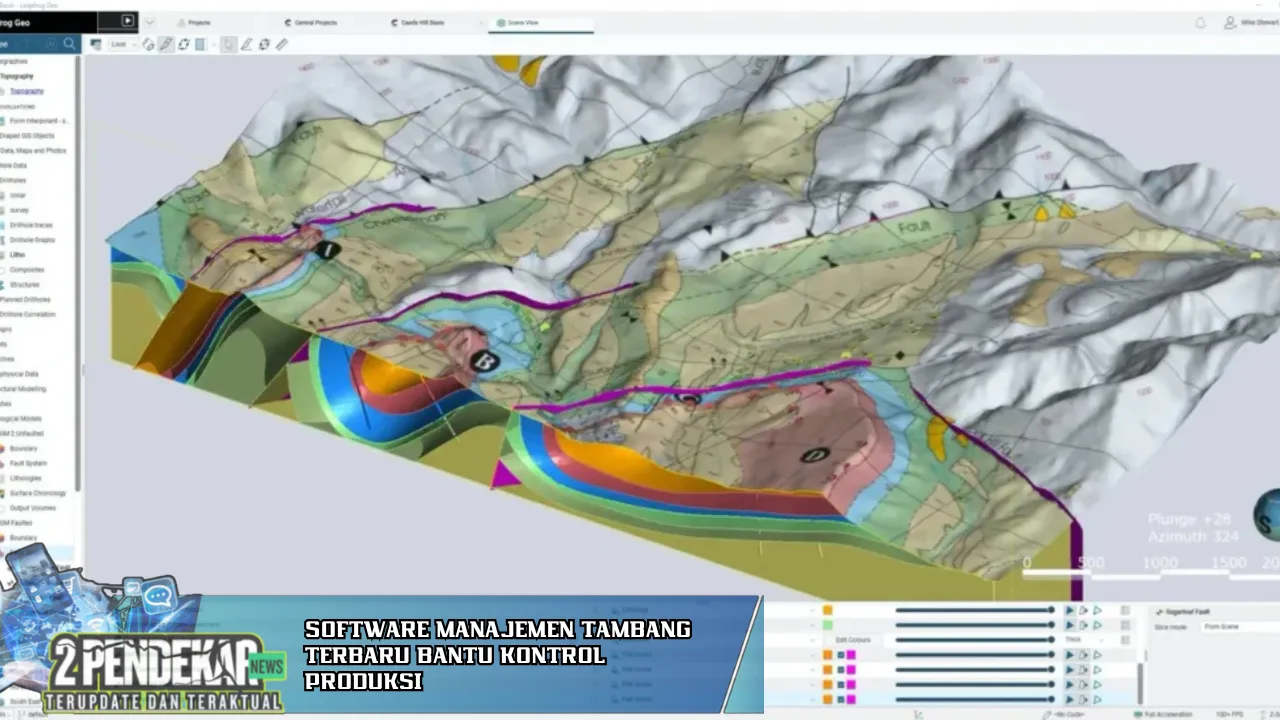Click the Edit Colours button
This screenshot has width=1280, height=720.
pyautogui.click(x=853, y=640)
